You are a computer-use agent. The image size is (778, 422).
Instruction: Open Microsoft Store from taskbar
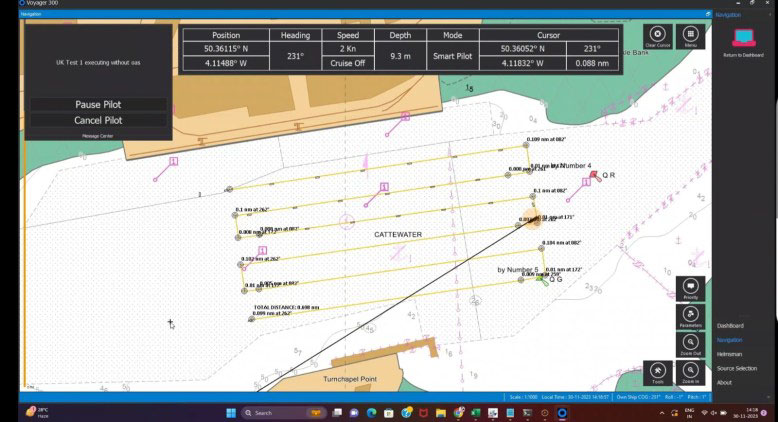click(x=389, y=413)
